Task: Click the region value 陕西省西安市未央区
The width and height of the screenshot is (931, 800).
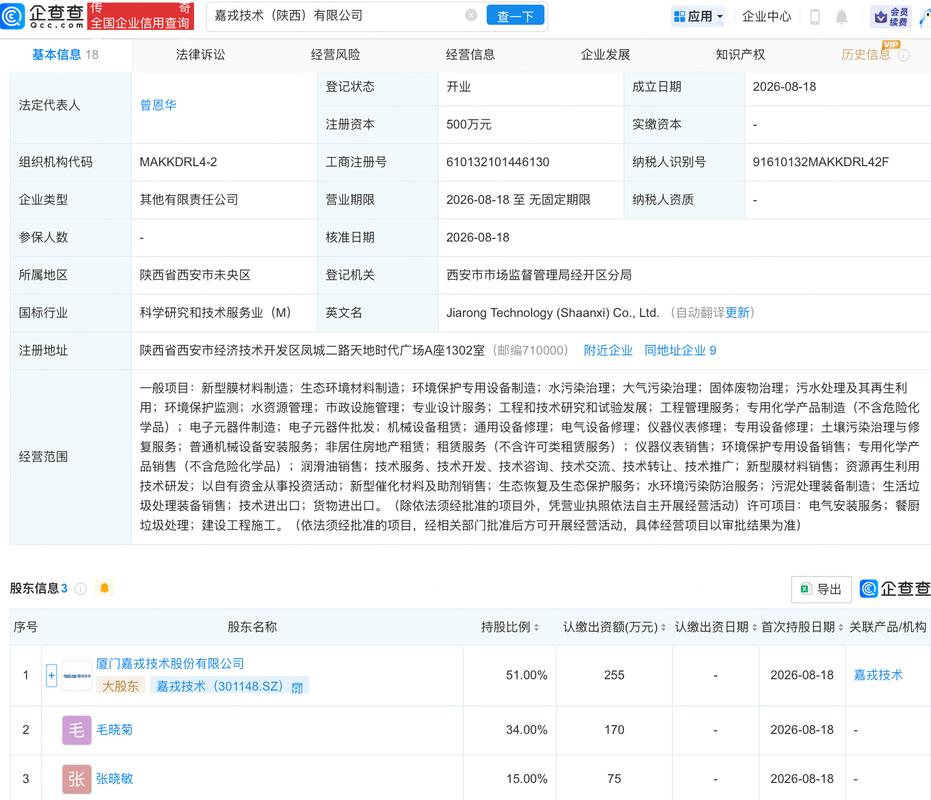Action: tap(195, 275)
